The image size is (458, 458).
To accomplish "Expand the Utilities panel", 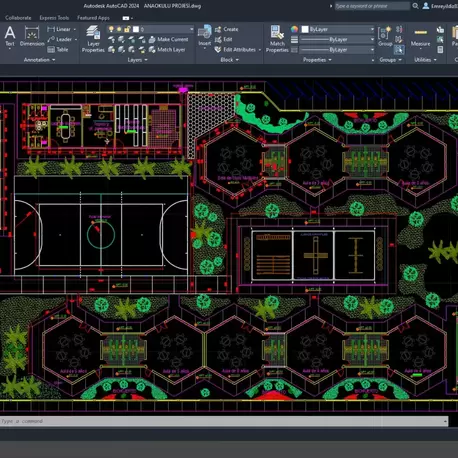I will click(x=425, y=60).
